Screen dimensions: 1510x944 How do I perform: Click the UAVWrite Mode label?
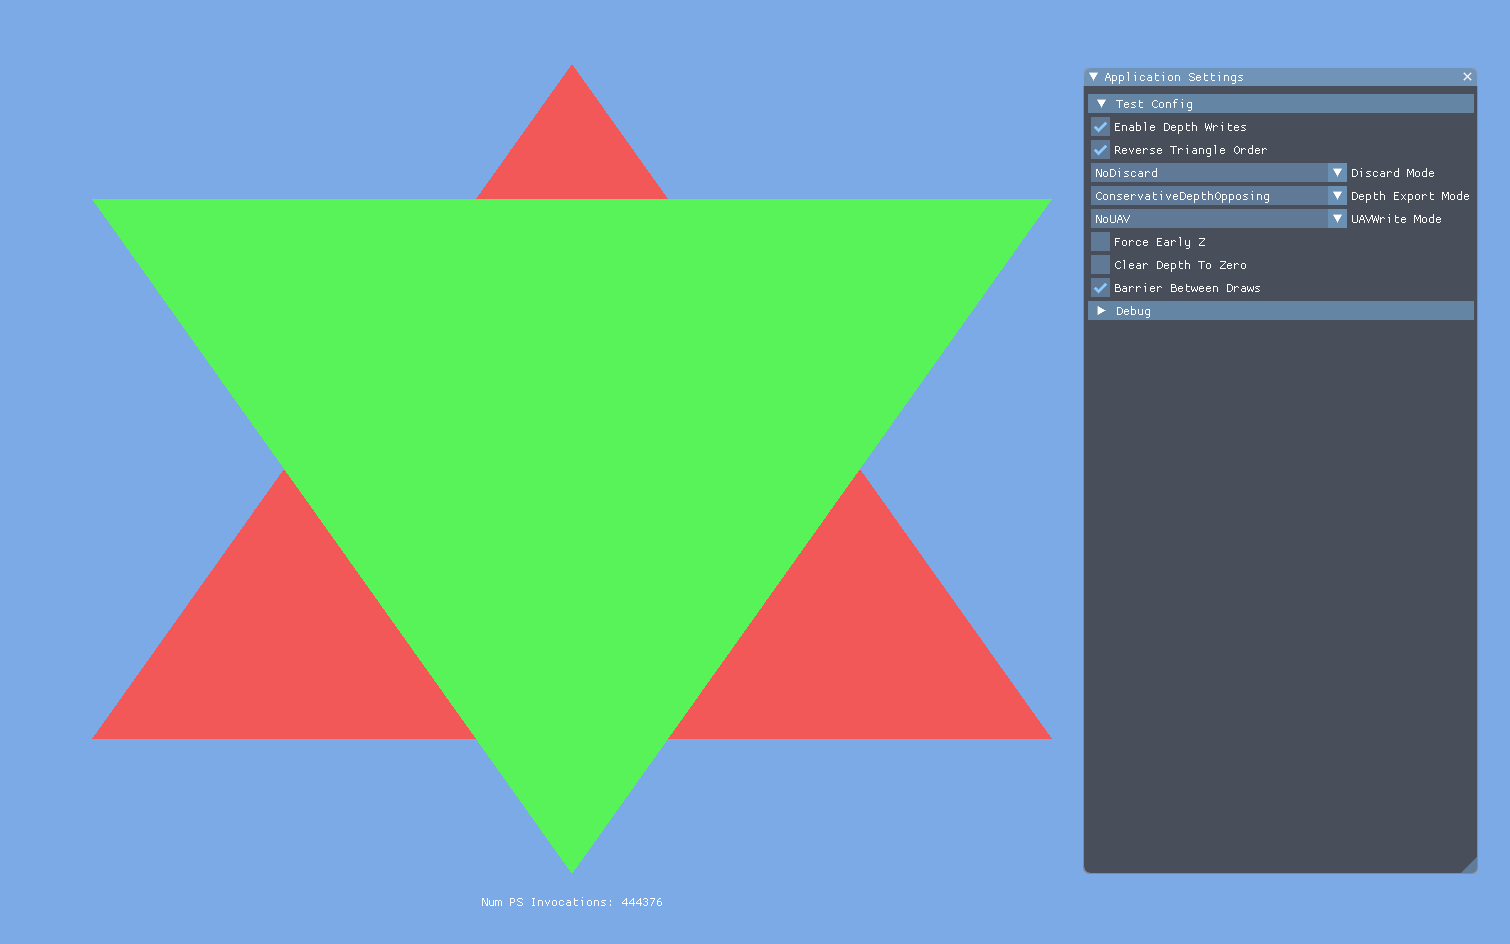1396,219
